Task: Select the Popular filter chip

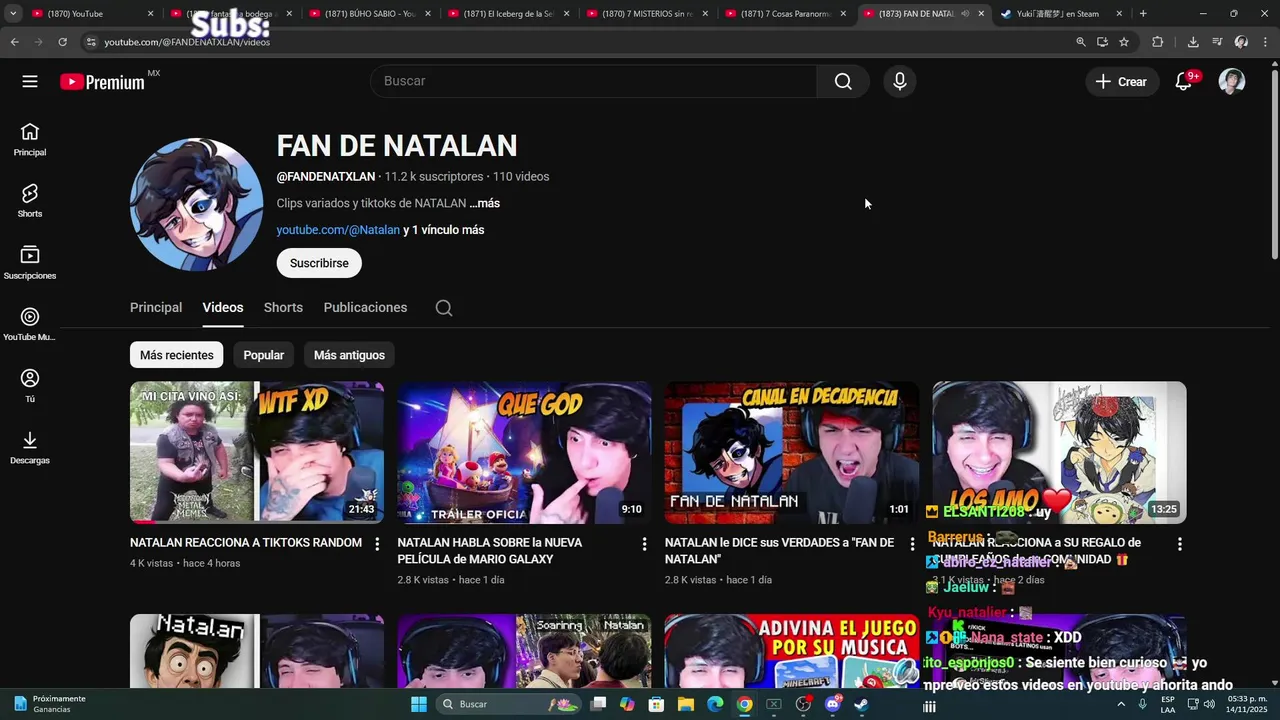Action: (264, 355)
